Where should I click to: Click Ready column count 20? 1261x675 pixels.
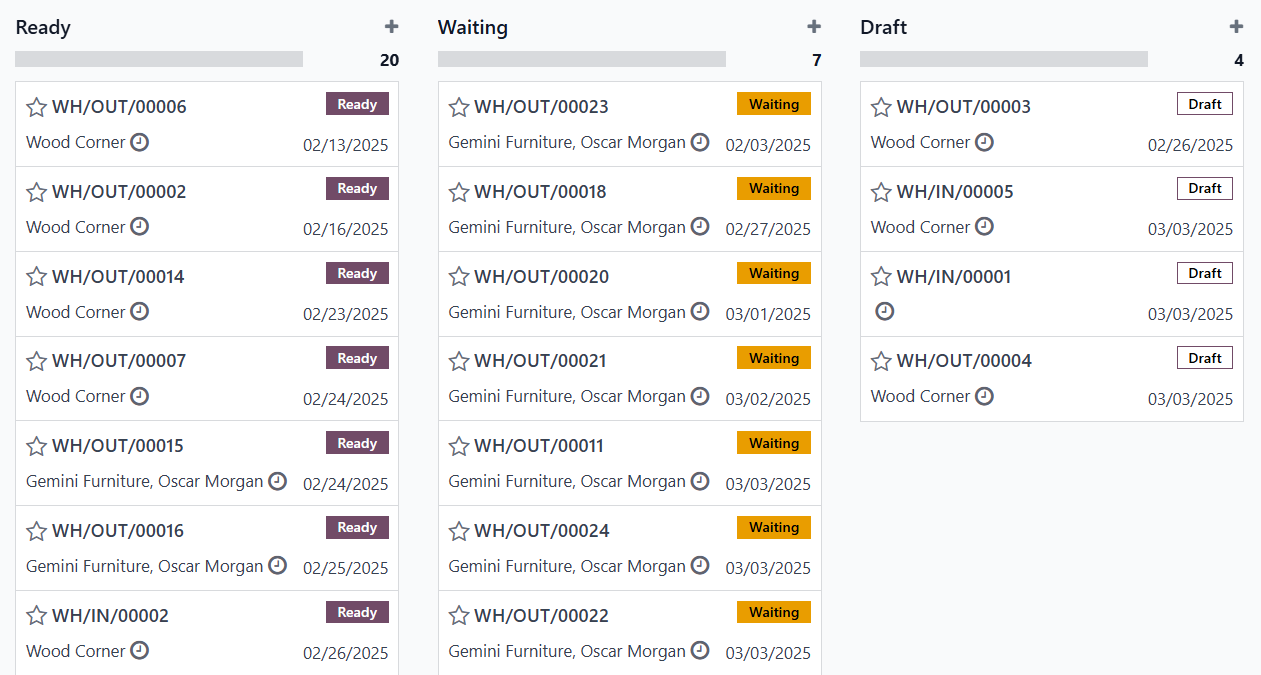point(389,60)
